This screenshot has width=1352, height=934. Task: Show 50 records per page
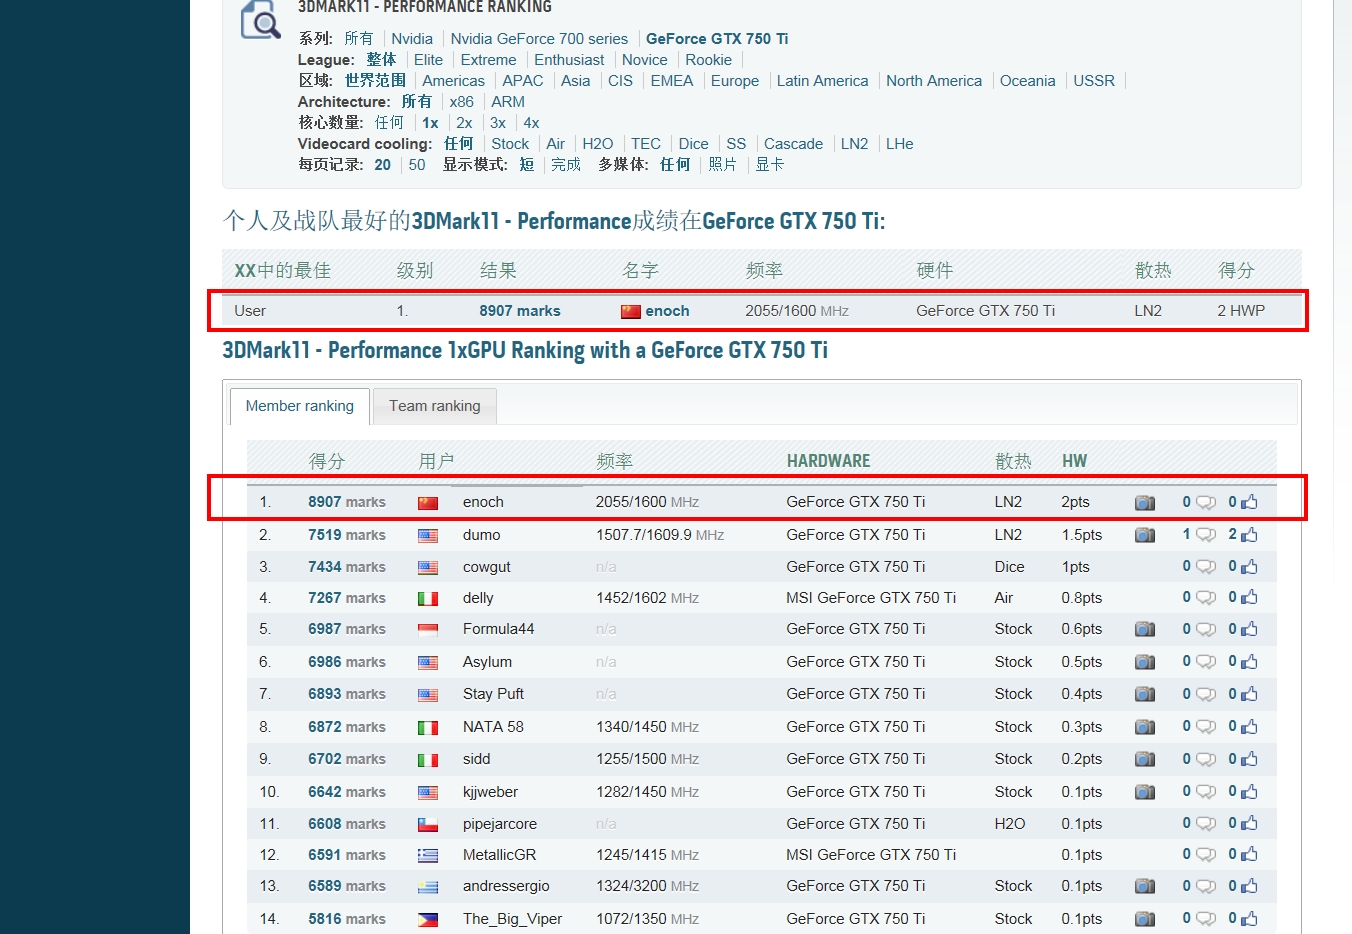(417, 165)
